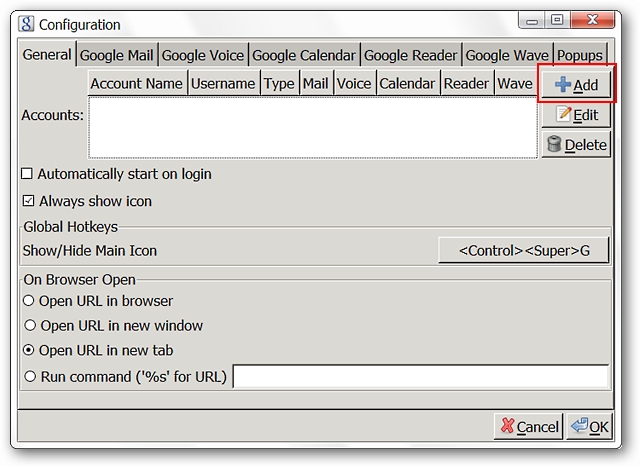The width and height of the screenshot is (640, 467).
Task: Switch to the General tab
Action: point(47,54)
